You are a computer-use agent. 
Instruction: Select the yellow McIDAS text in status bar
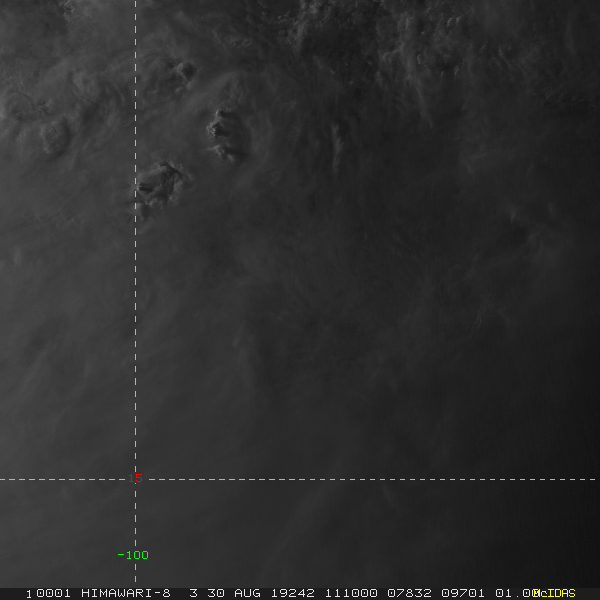554,593
